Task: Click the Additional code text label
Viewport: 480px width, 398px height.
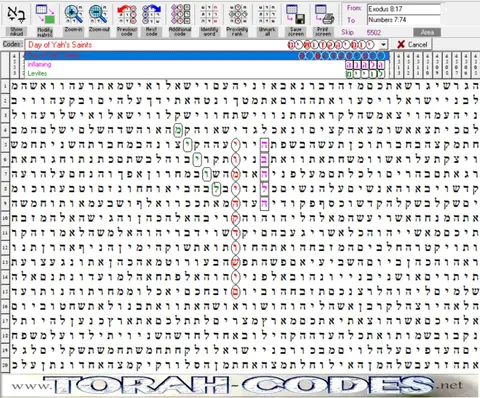Action: click(x=180, y=31)
